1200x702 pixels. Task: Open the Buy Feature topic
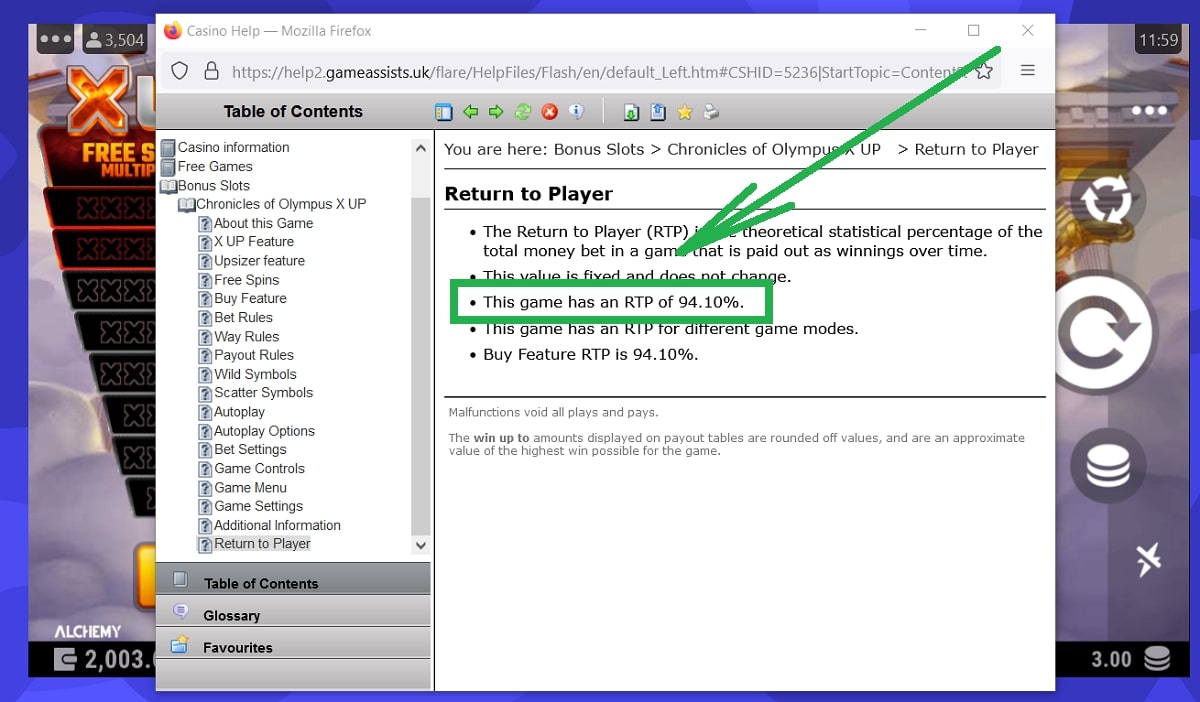tap(250, 298)
